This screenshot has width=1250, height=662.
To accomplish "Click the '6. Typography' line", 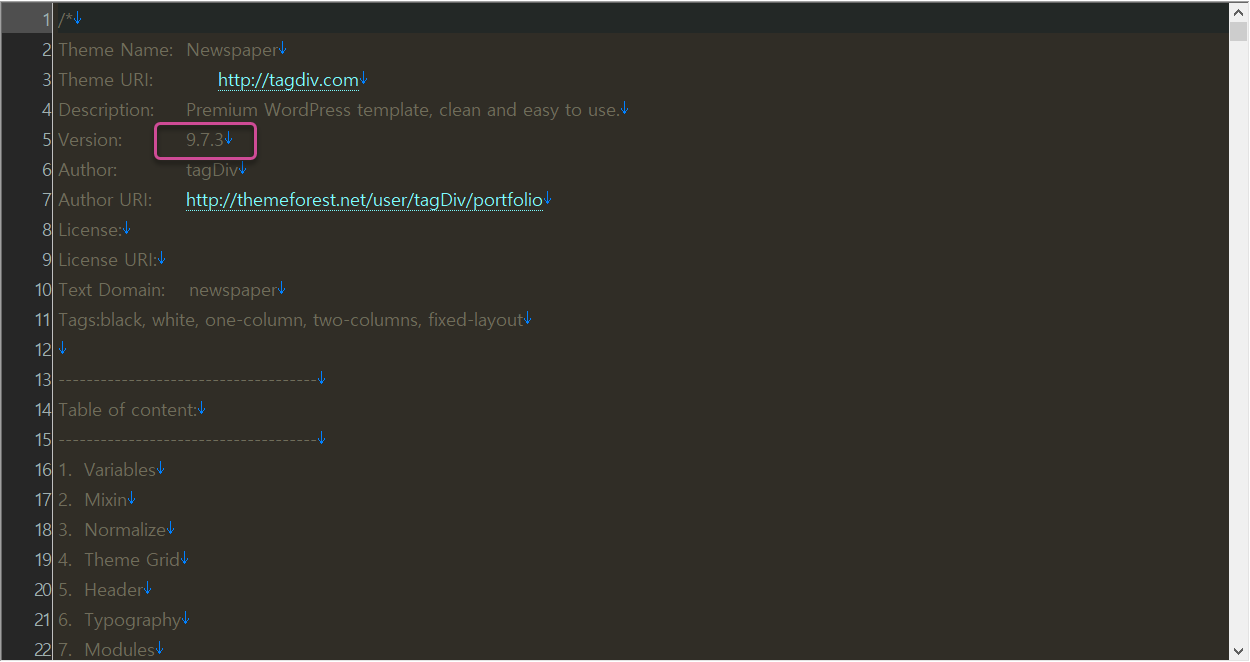I will tap(119, 620).
